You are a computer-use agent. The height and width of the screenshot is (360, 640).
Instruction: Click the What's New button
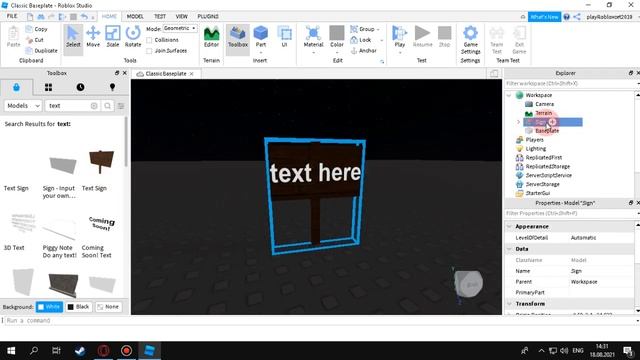point(544,17)
